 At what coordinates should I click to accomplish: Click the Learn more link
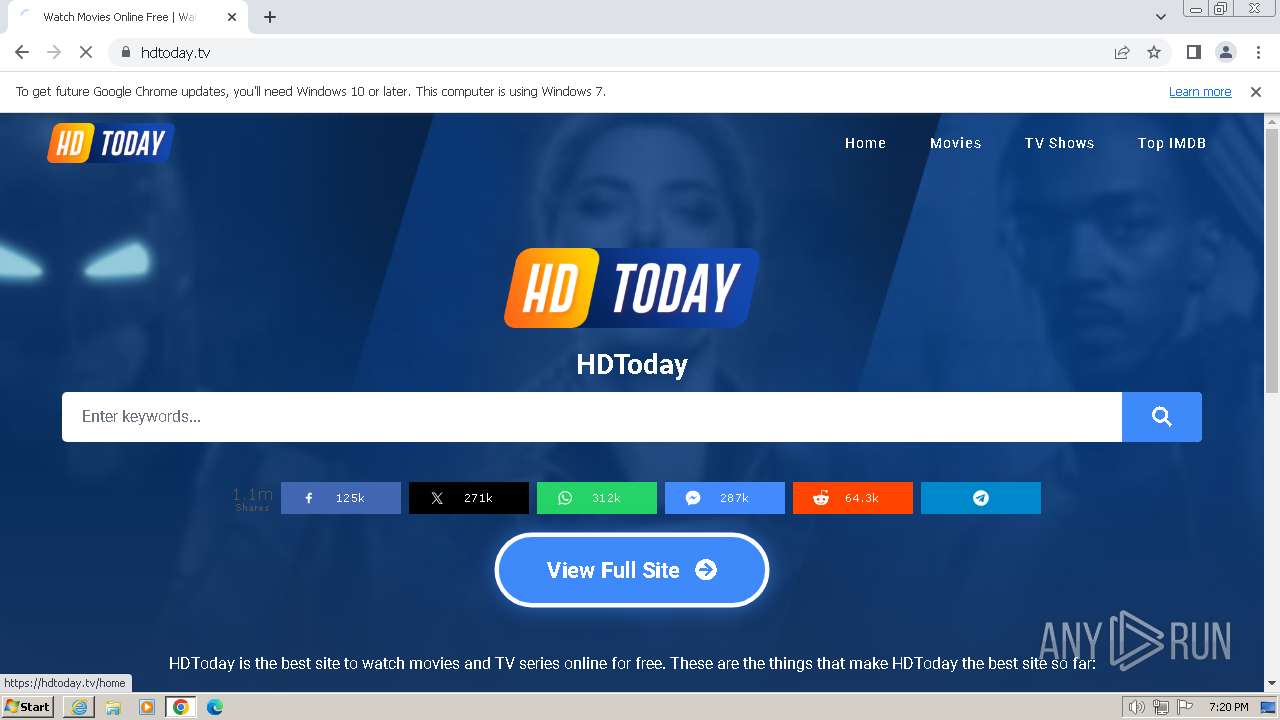(x=1200, y=91)
